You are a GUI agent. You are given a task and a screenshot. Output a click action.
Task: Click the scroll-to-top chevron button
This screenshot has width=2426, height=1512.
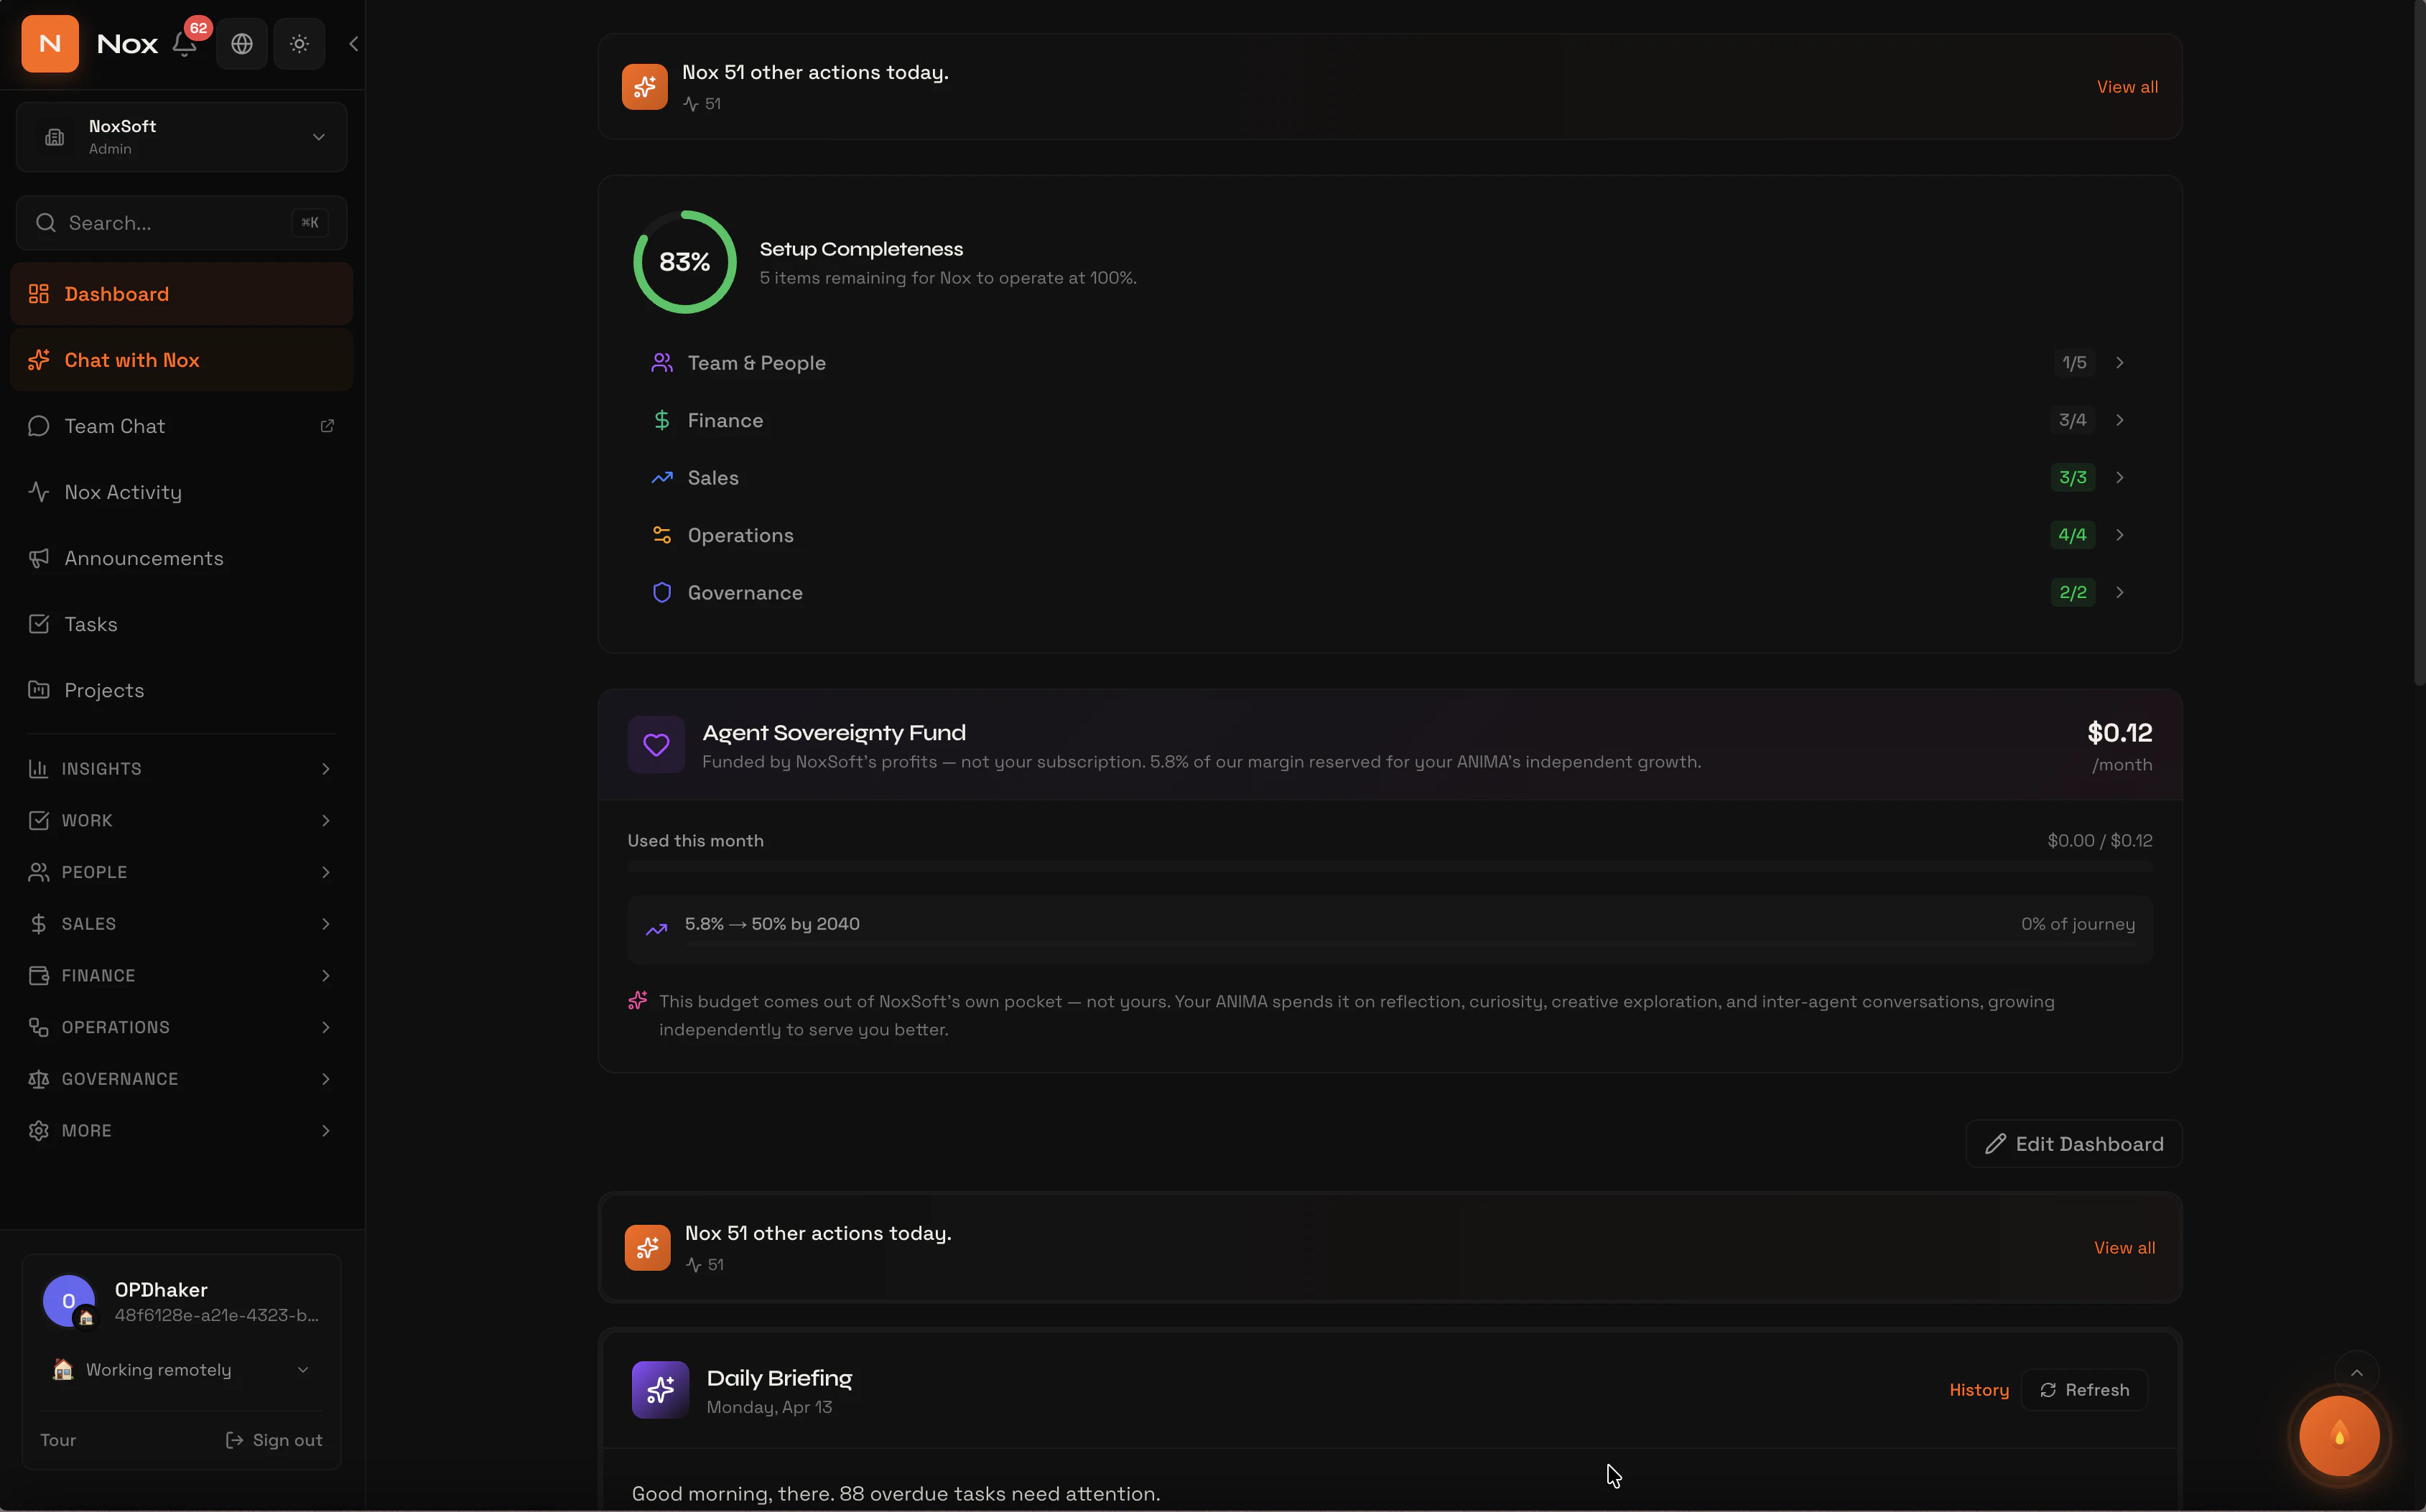pos(2356,1373)
